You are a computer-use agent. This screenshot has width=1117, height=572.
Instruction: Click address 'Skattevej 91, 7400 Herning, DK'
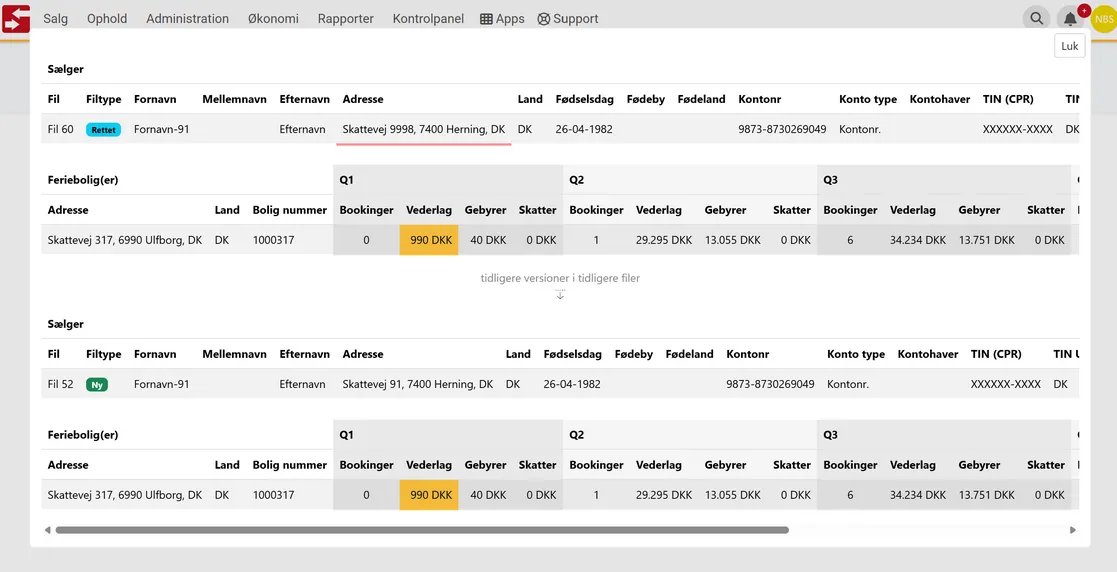tap(417, 384)
